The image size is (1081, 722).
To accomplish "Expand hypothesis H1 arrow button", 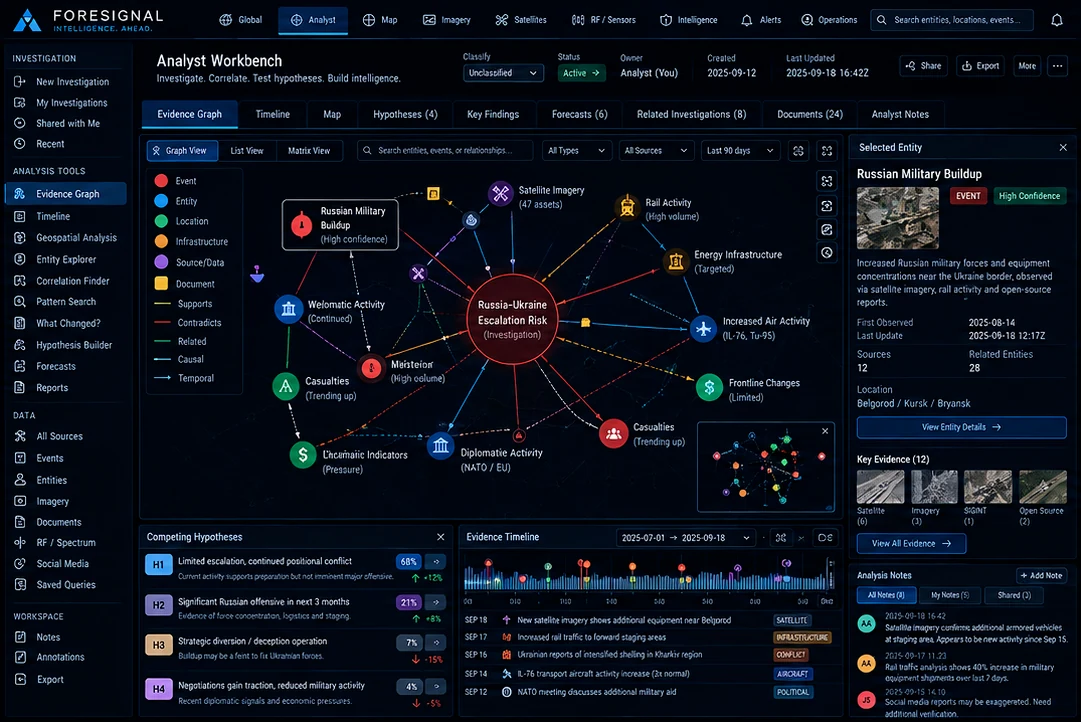I will point(436,561).
